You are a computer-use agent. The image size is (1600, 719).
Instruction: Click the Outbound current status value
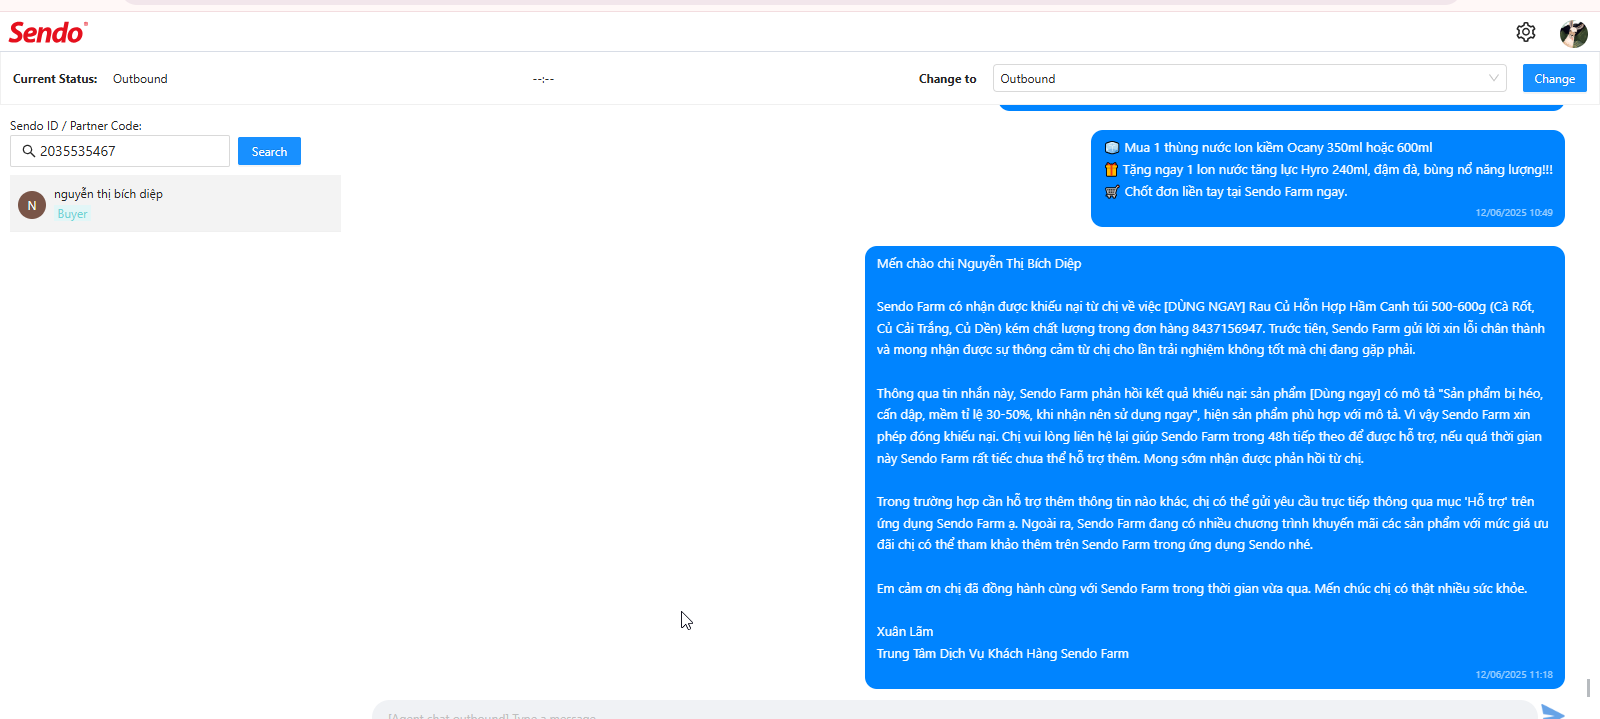point(140,79)
